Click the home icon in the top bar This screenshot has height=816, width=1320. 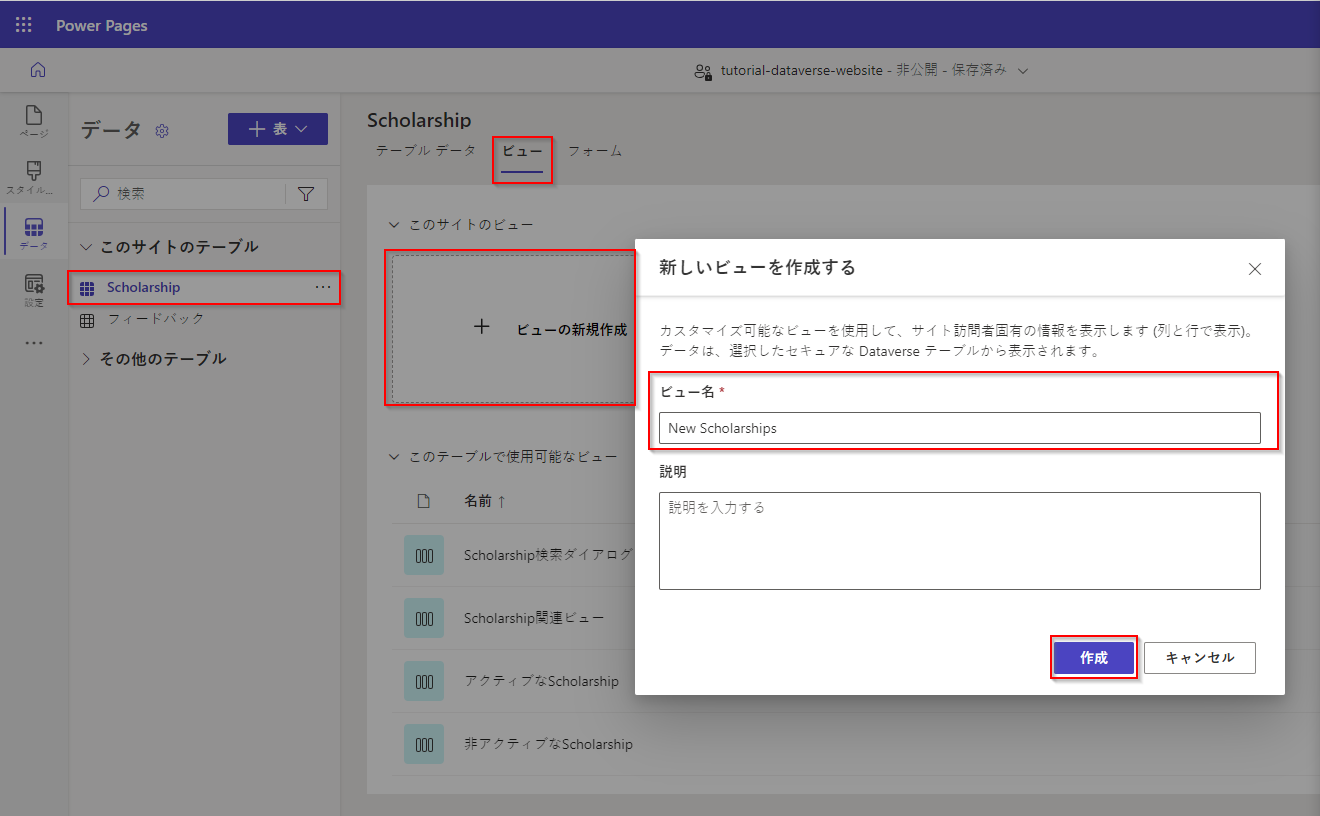[x=37, y=70]
